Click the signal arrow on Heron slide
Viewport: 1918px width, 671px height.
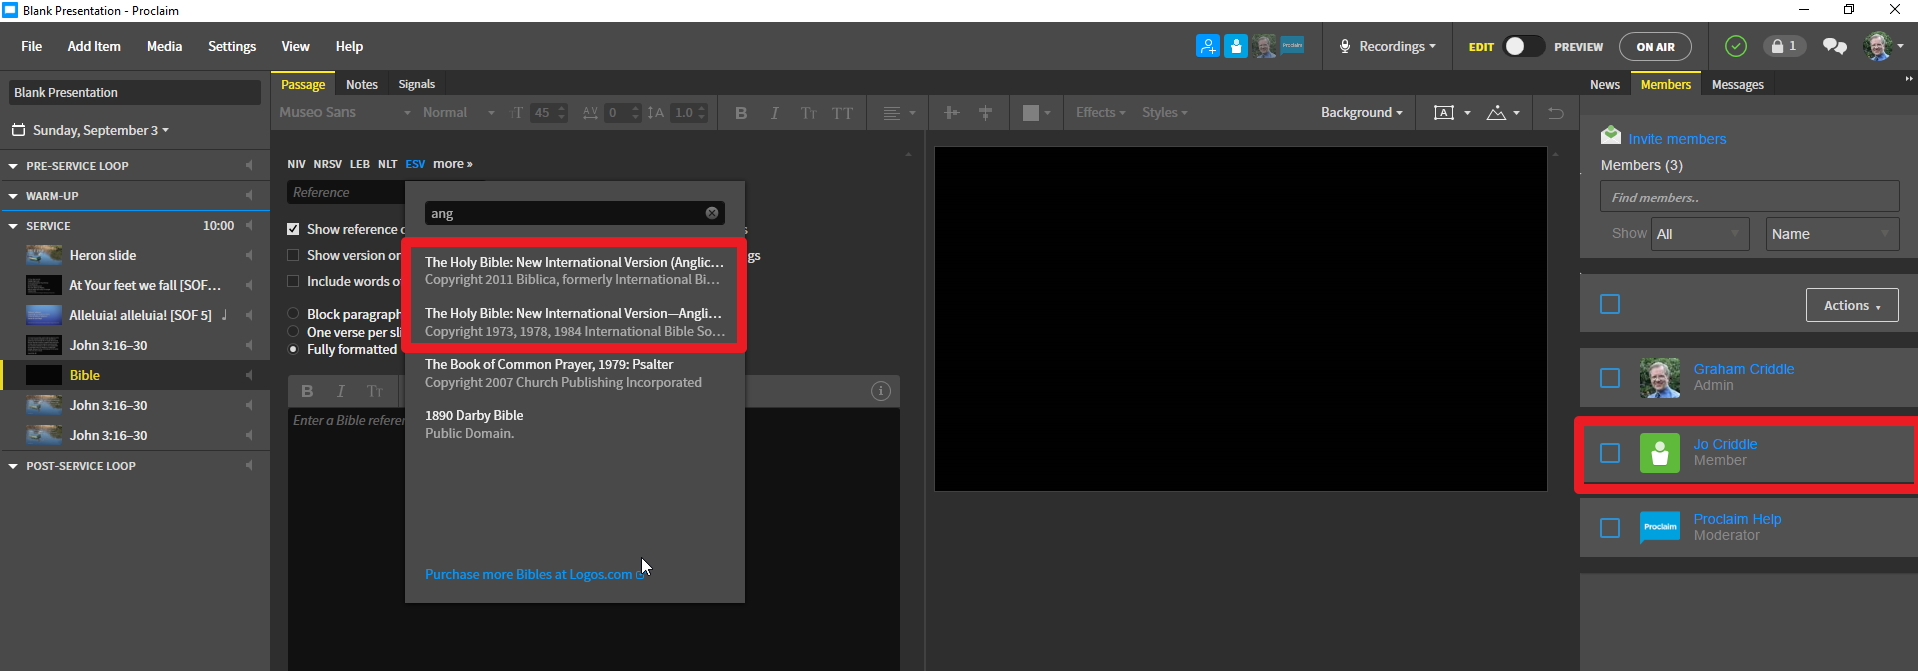248,255
